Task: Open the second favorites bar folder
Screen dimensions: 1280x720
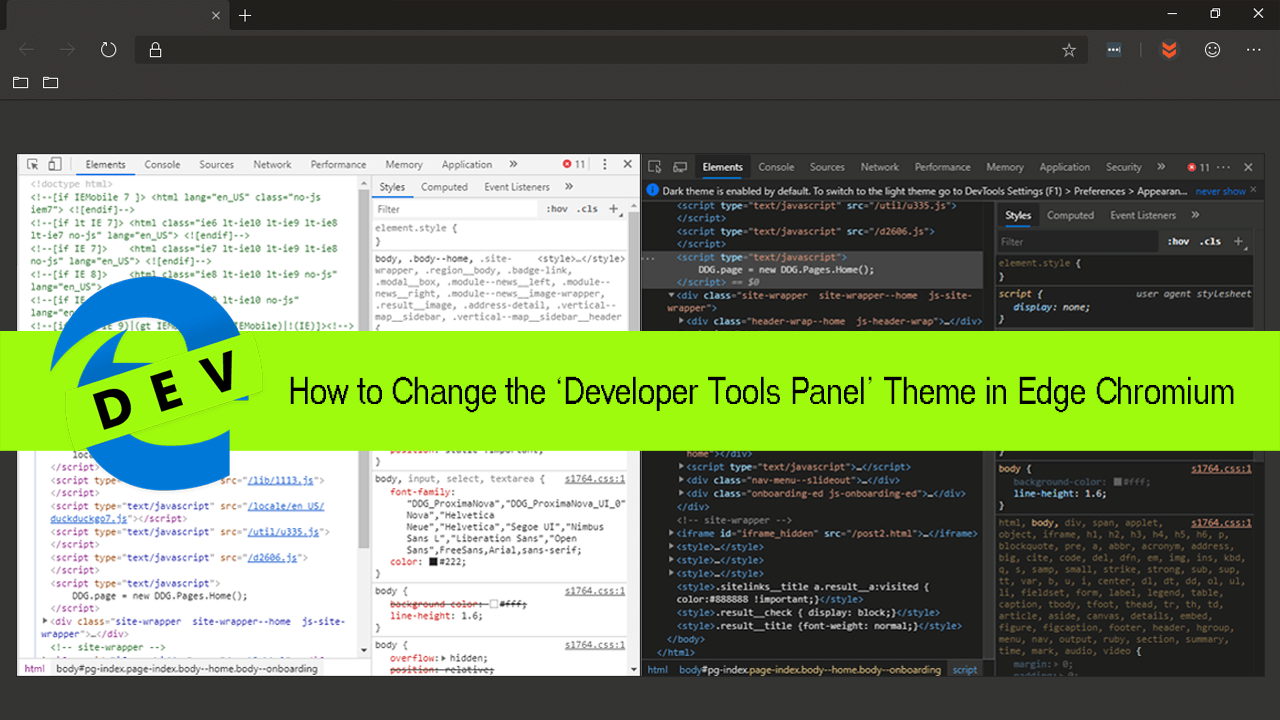Action: coord(51,83)
